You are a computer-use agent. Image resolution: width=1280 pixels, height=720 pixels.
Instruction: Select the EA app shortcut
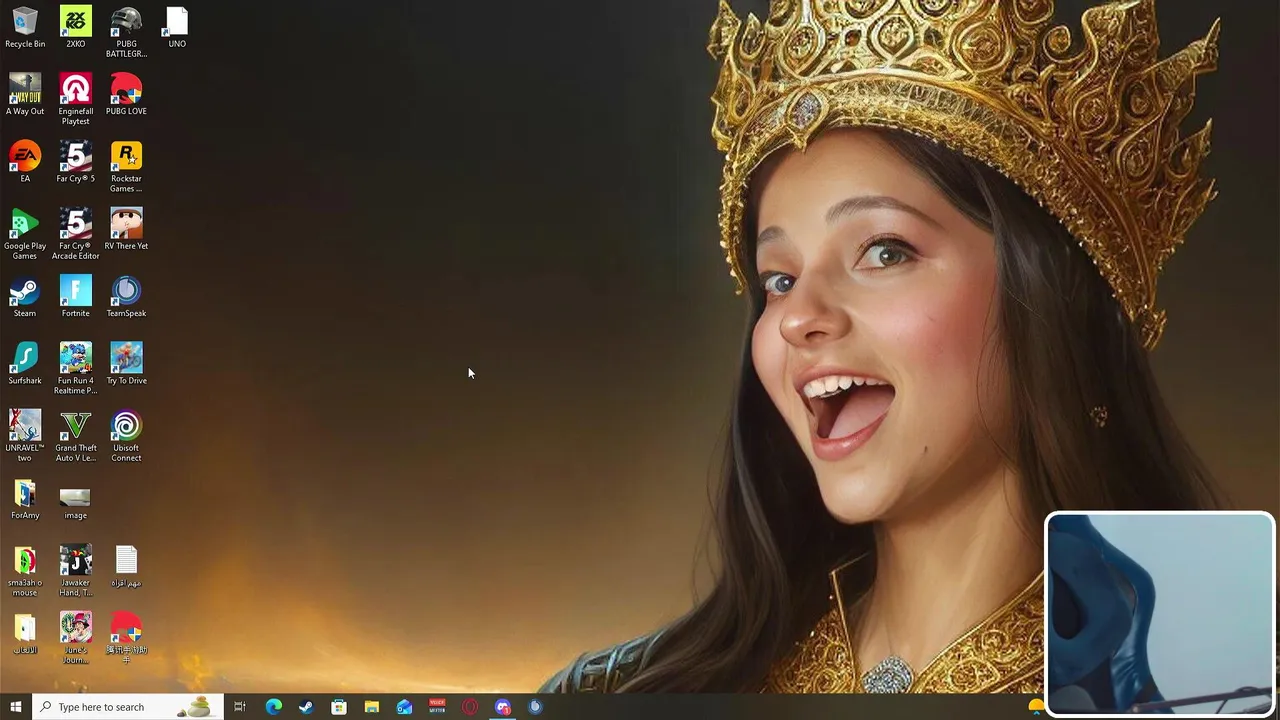25,162
